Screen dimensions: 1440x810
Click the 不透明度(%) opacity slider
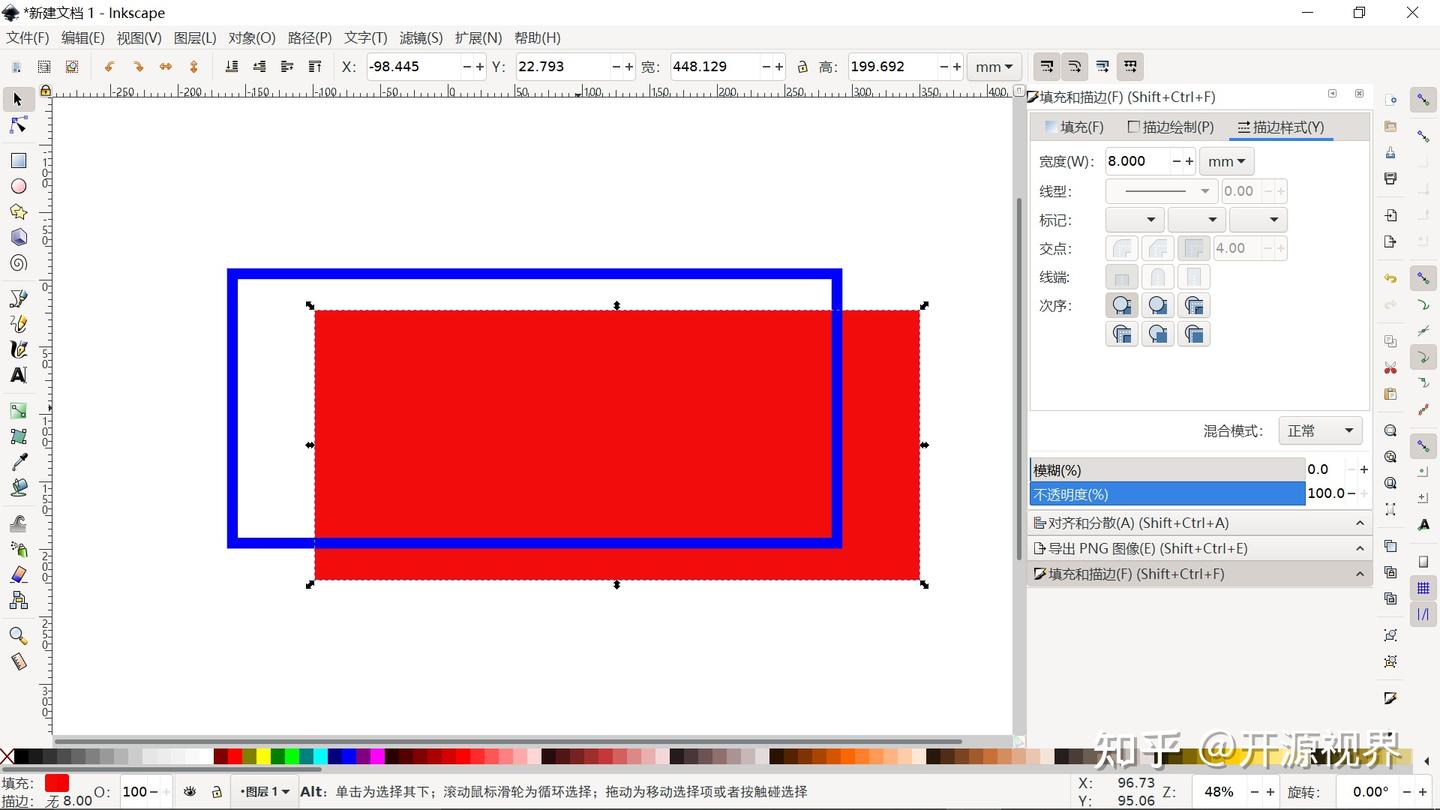click(1167, 494)
